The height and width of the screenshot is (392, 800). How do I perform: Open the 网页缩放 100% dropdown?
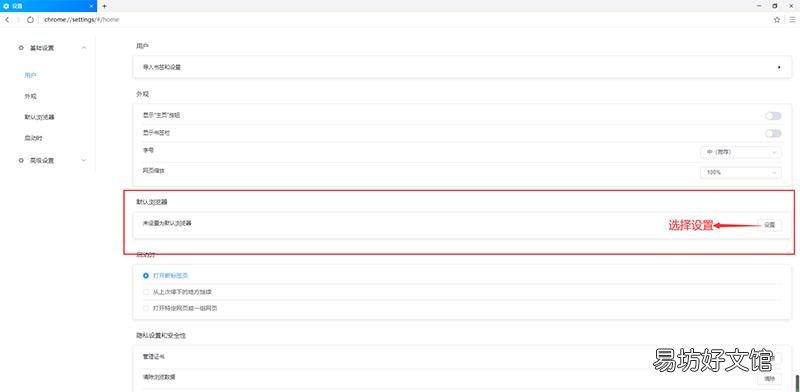(740, 173)
